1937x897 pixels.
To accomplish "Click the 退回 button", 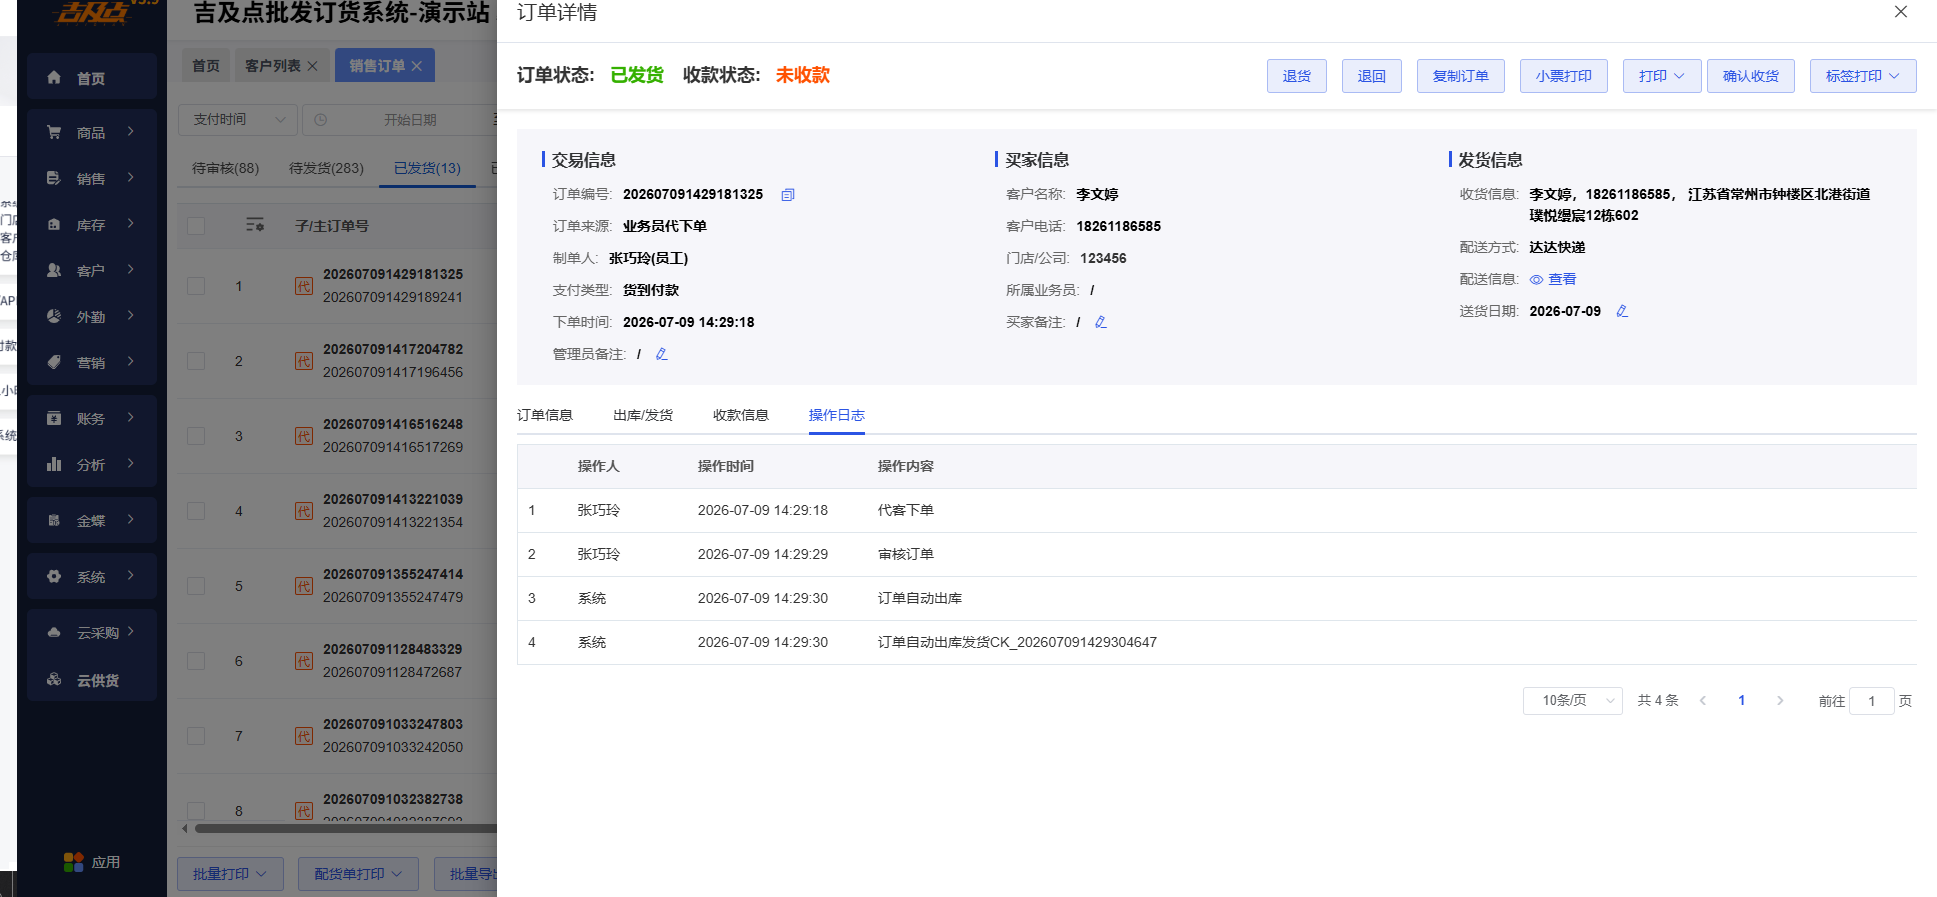I will pyautogui.click(x=1372, y=76).
